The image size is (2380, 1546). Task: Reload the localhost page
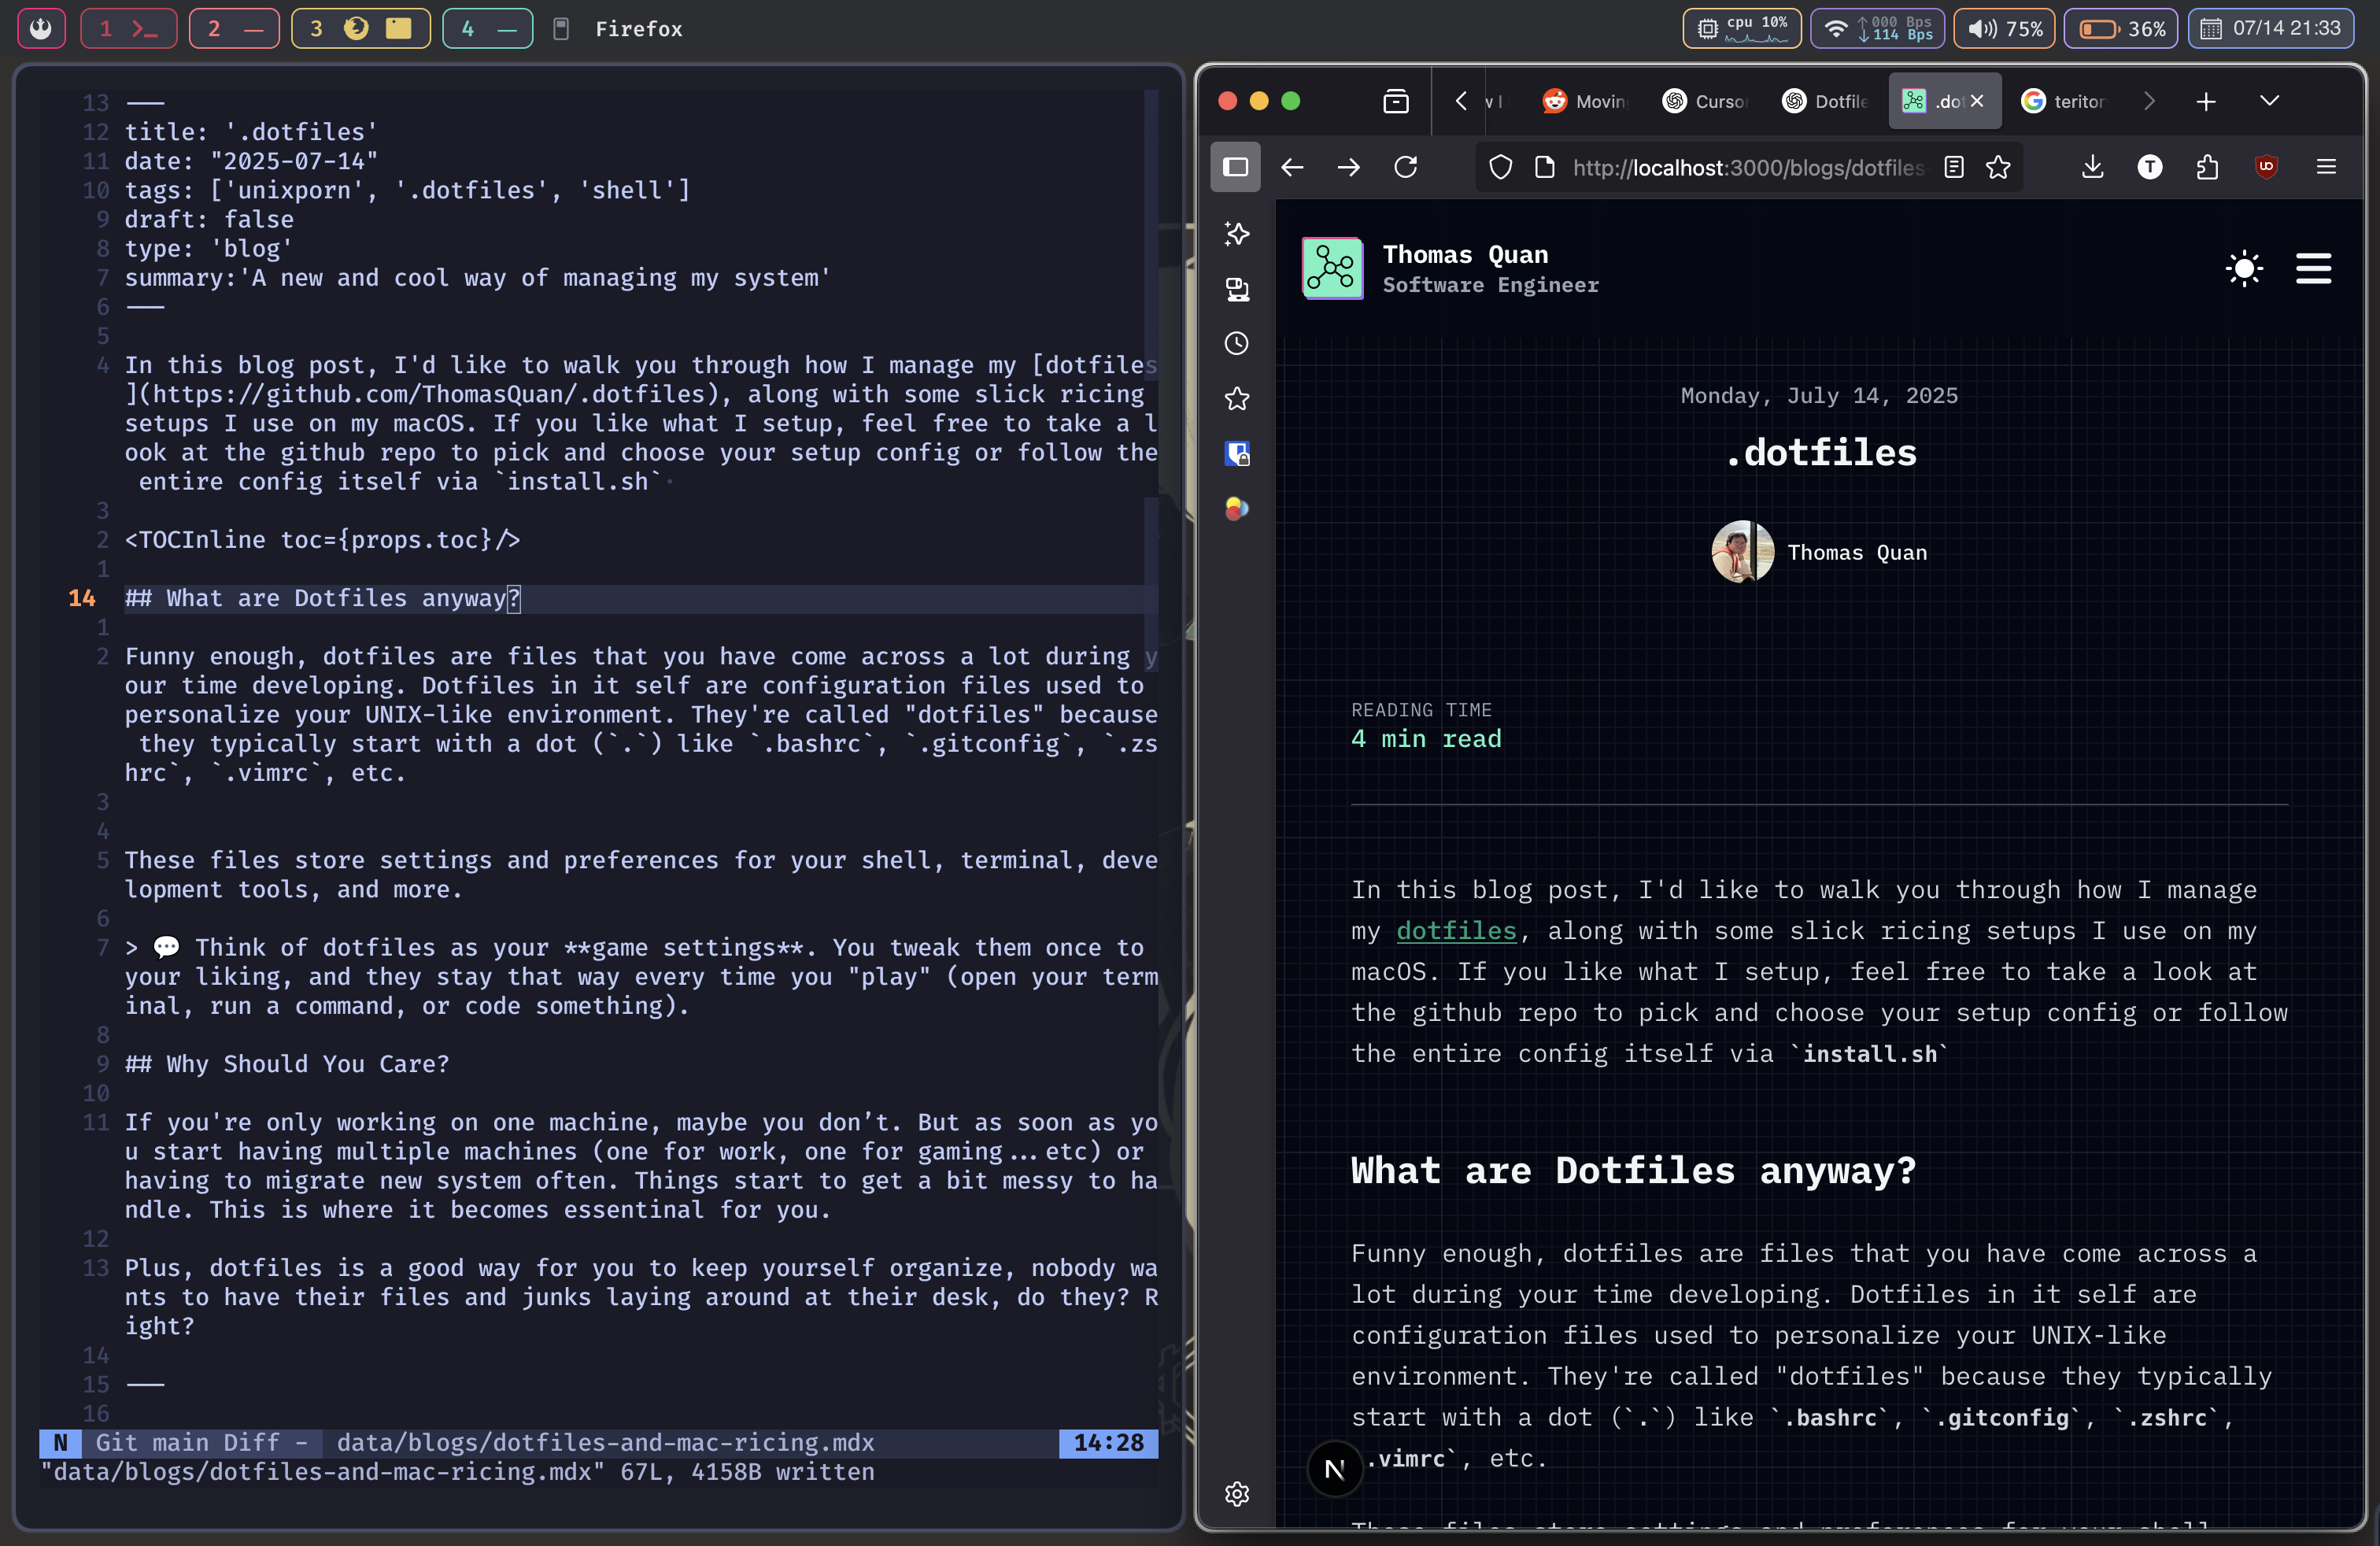(x=1406, y=167)
